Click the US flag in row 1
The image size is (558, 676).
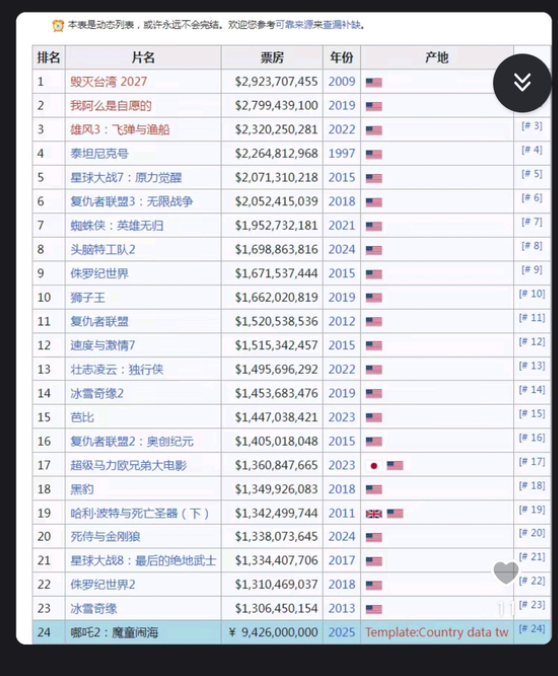[374, 82]
